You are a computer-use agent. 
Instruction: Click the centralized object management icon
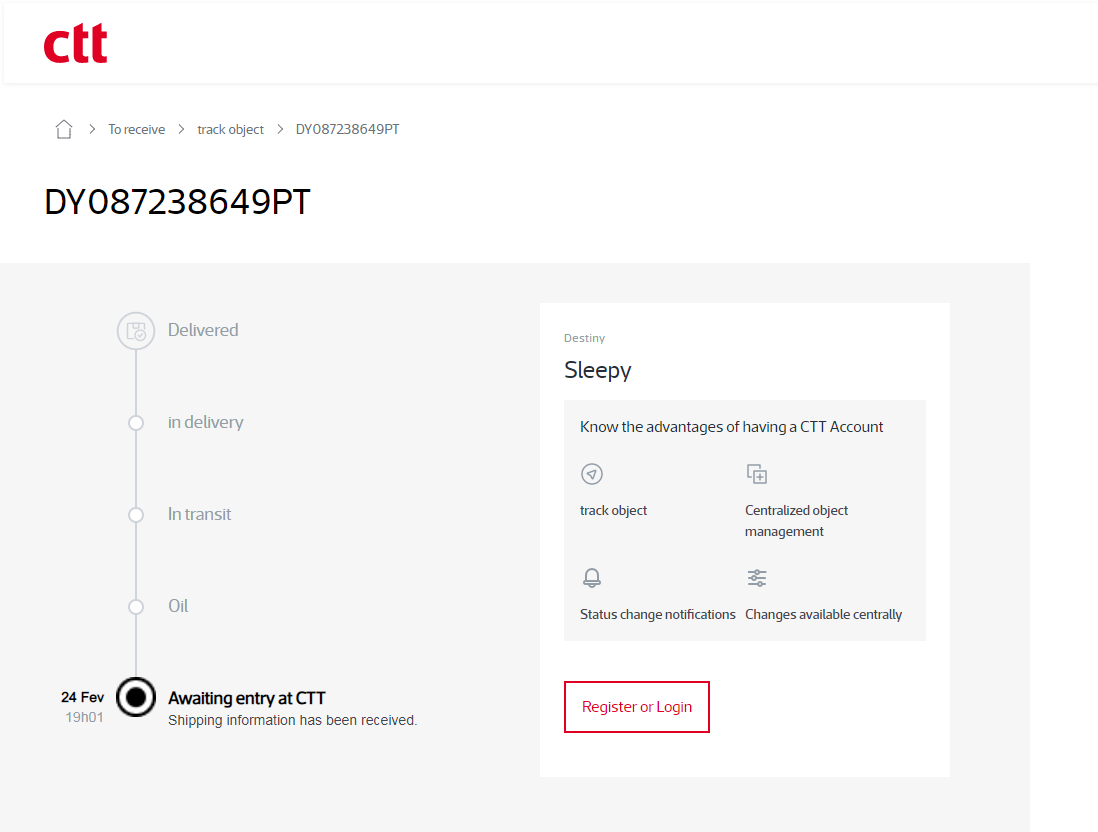click(x=756, y=474)
